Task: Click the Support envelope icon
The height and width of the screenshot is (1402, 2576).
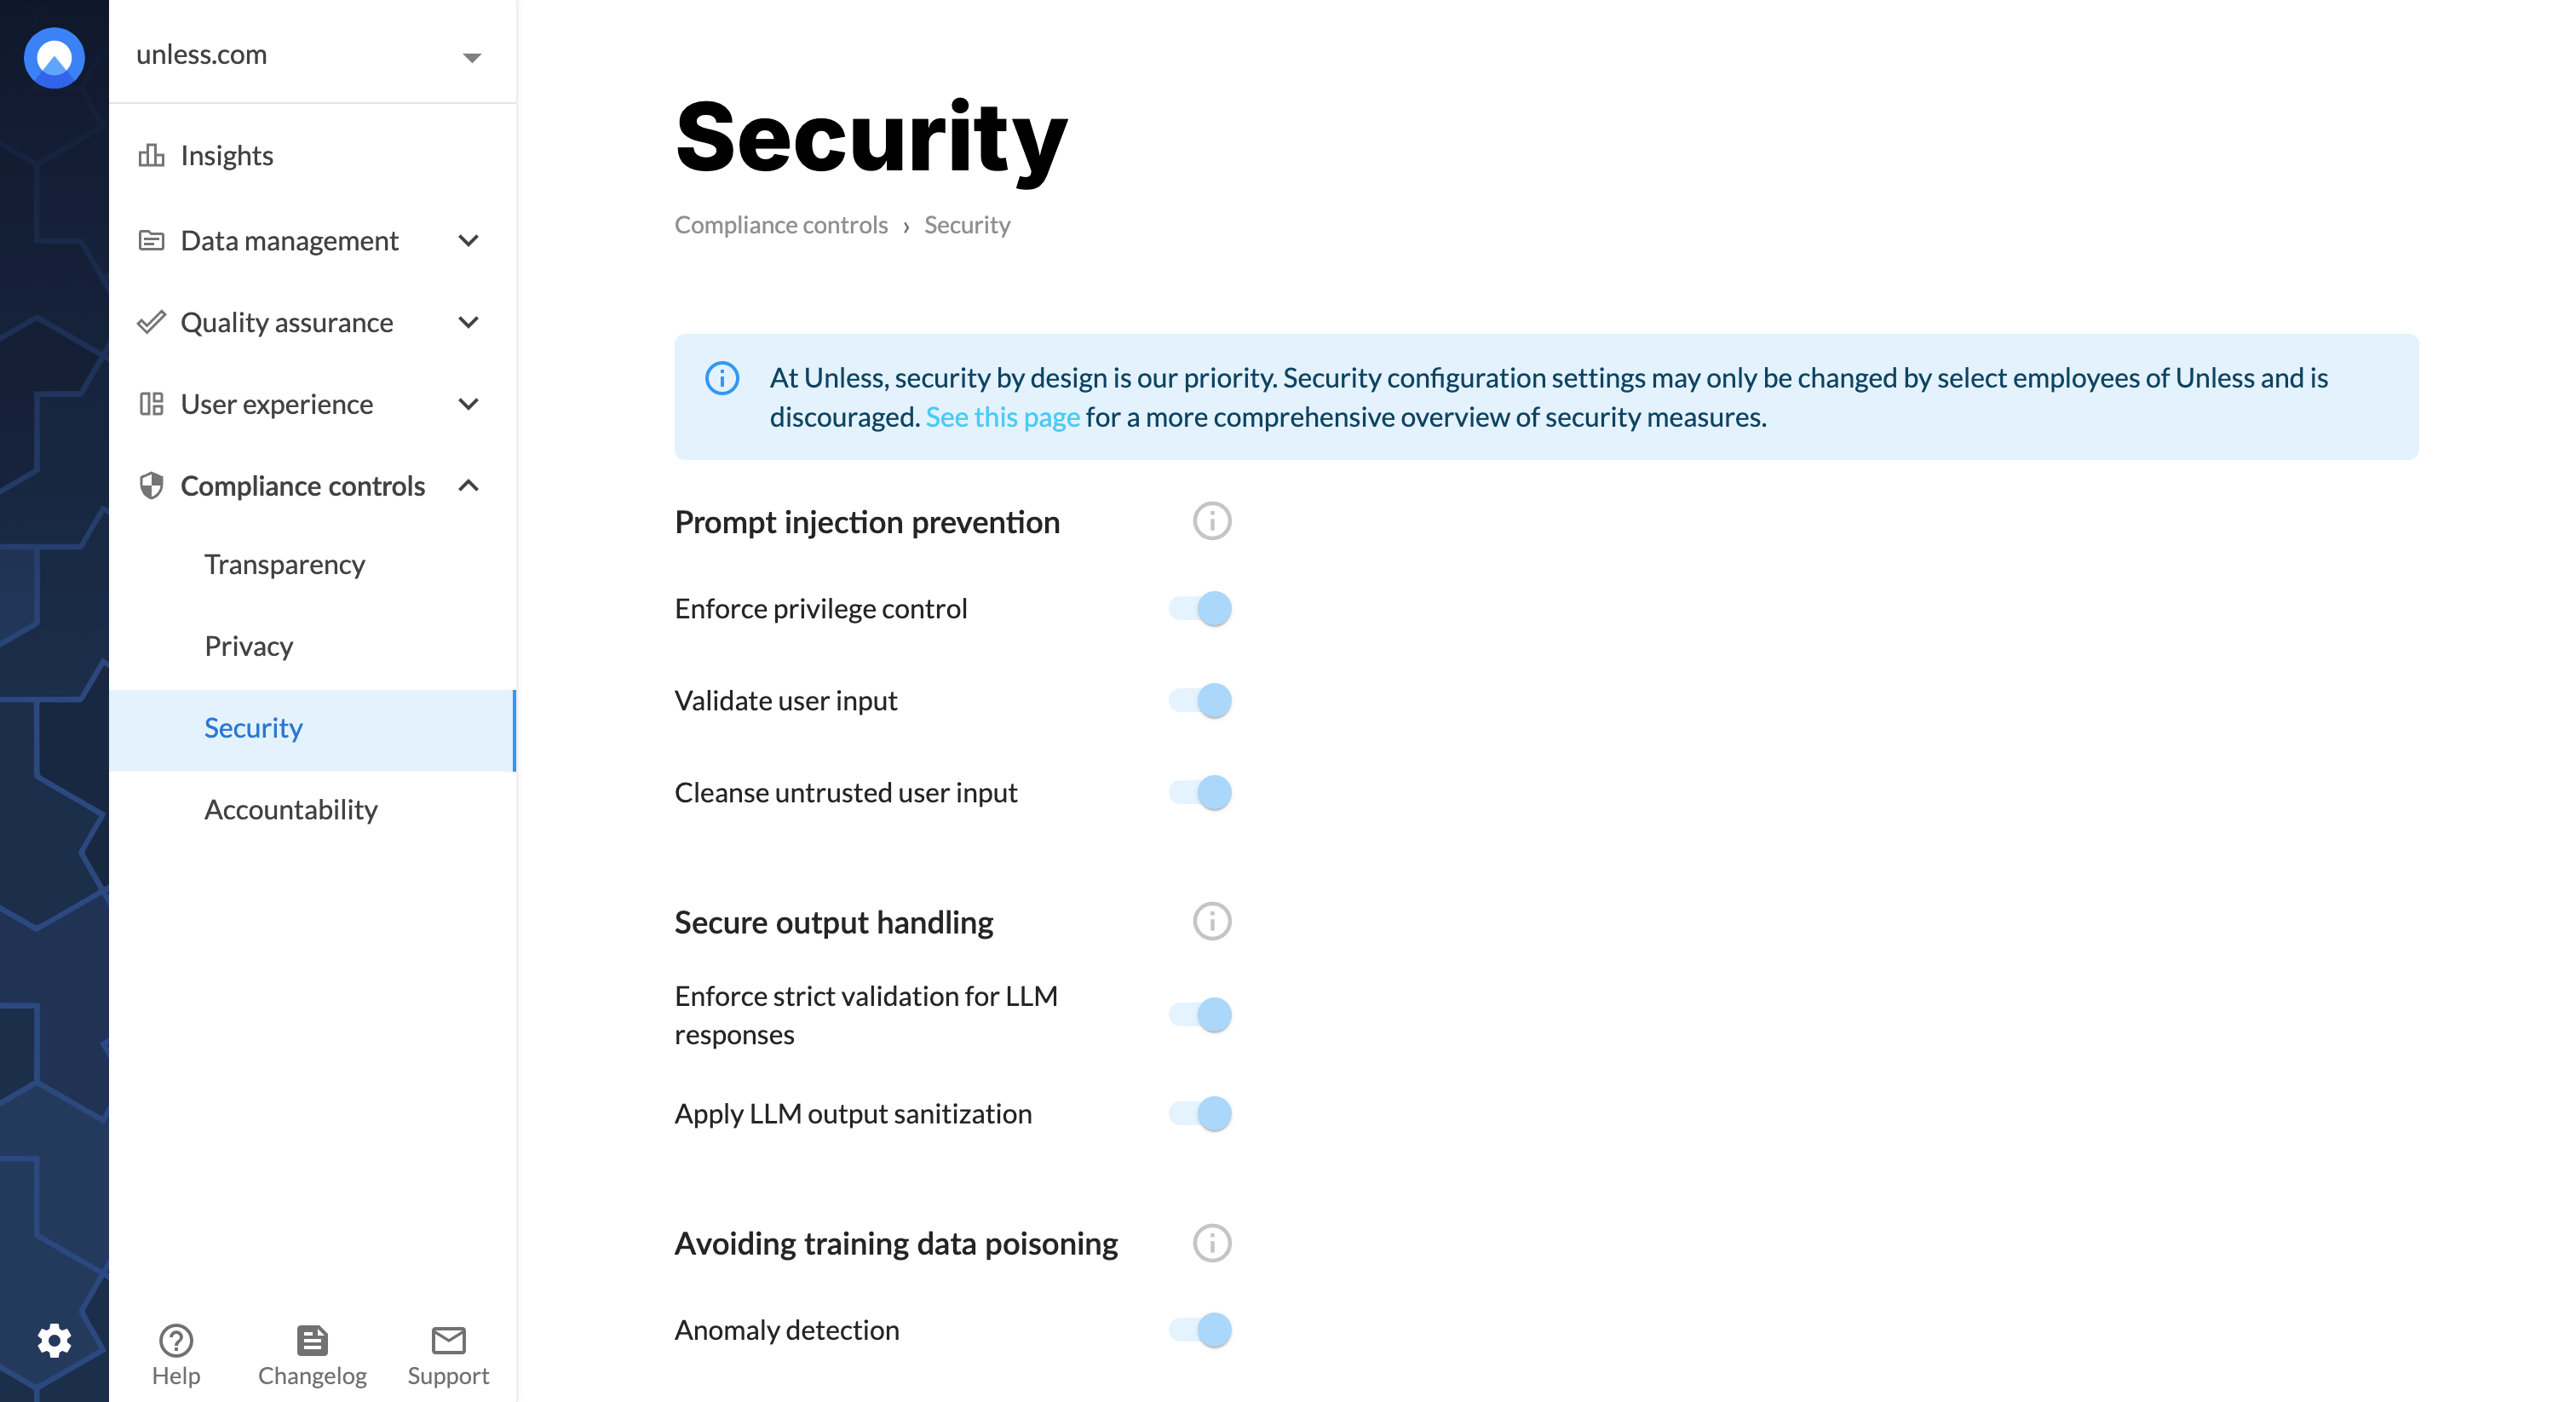Action: 446,1338
